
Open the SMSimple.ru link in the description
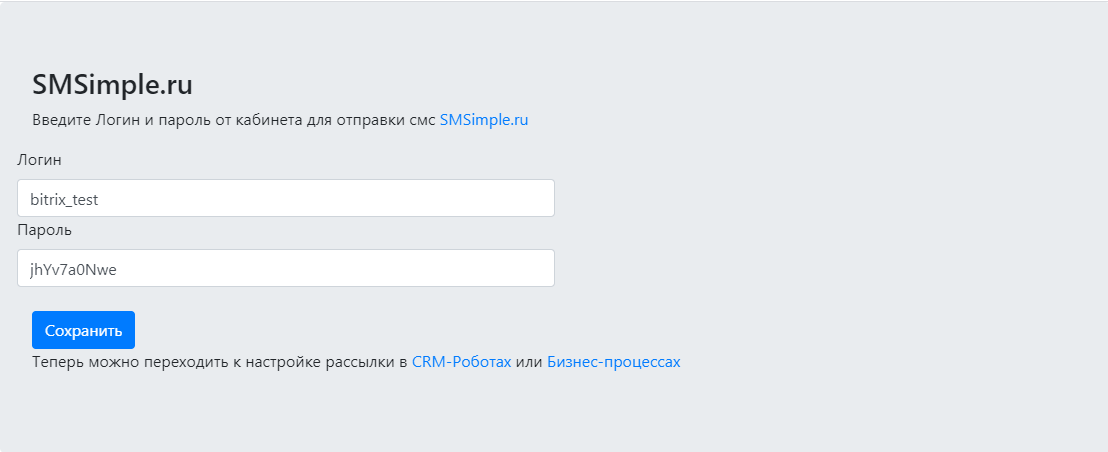(483, 120)
